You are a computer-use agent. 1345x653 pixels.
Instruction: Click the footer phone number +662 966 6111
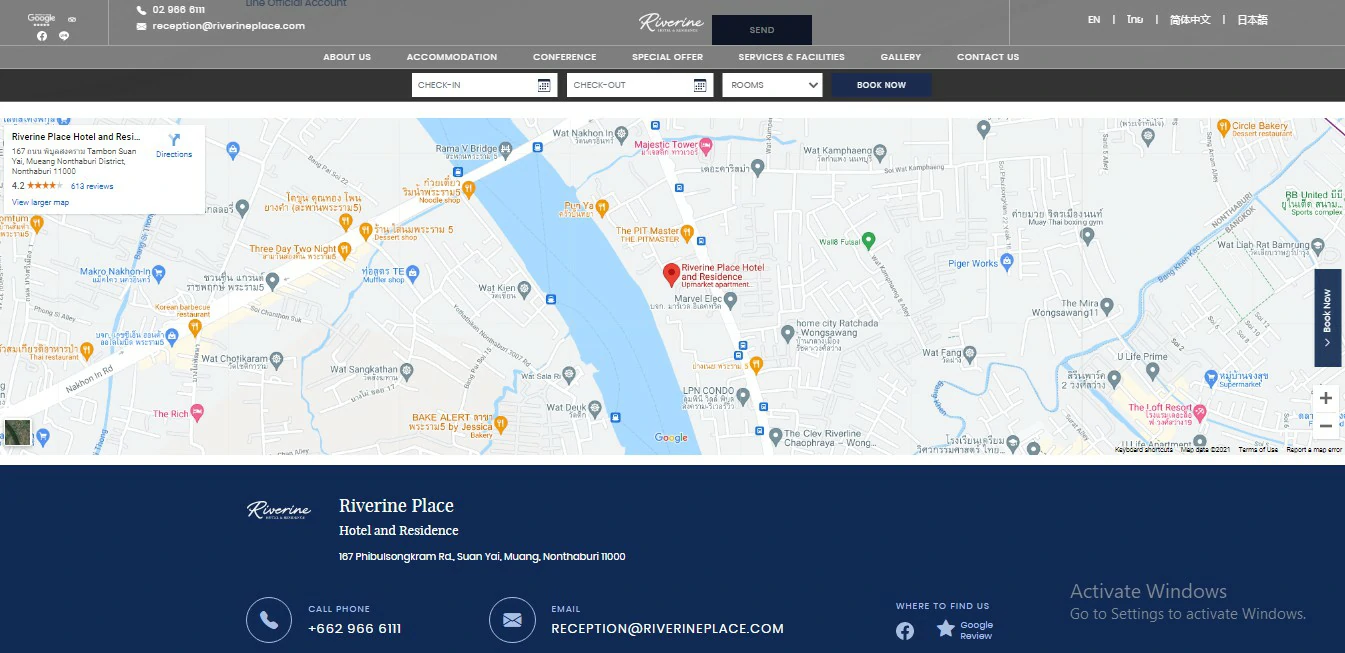(354, 629)
